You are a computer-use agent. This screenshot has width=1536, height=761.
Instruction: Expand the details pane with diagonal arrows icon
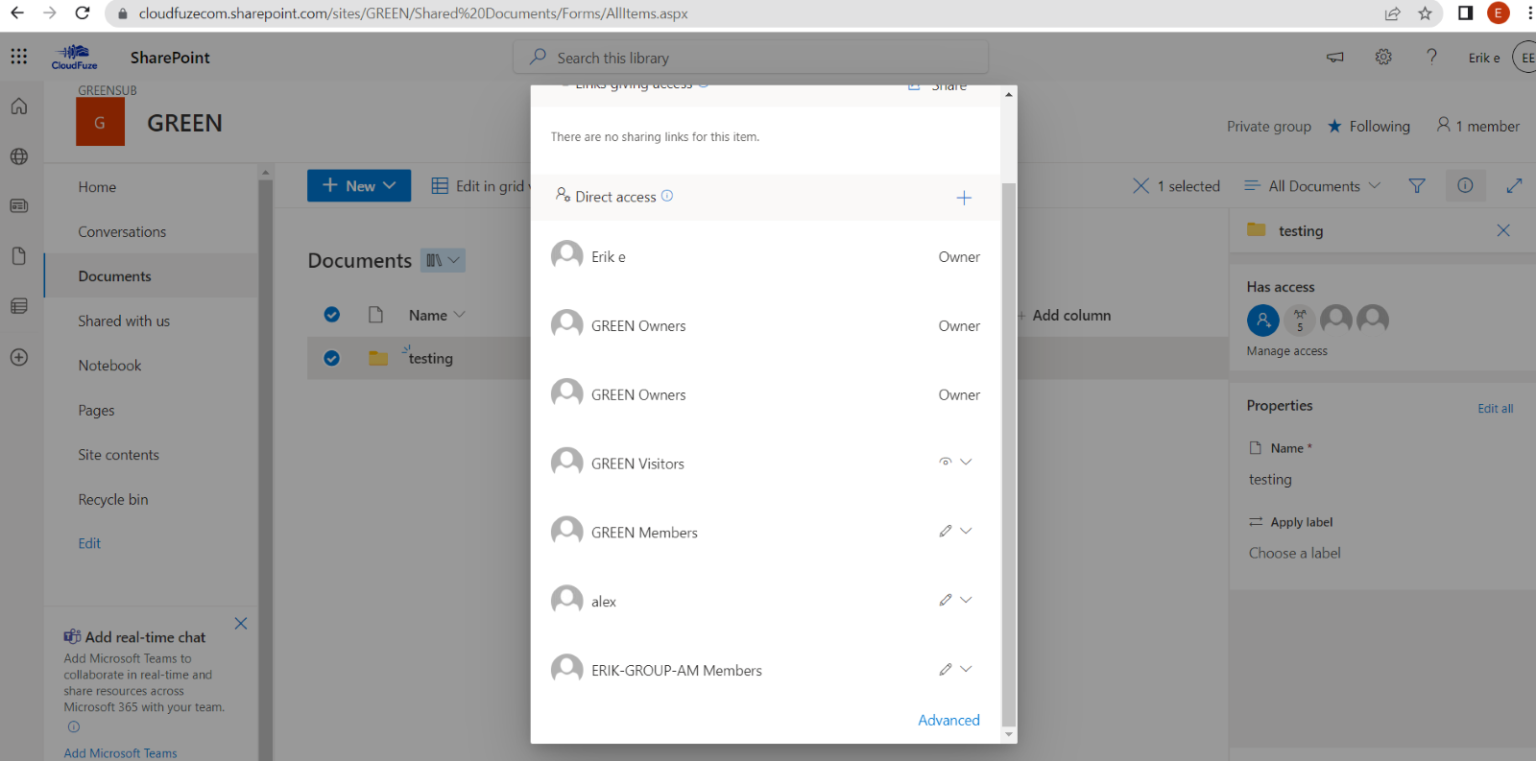[x=1513, y=185]
